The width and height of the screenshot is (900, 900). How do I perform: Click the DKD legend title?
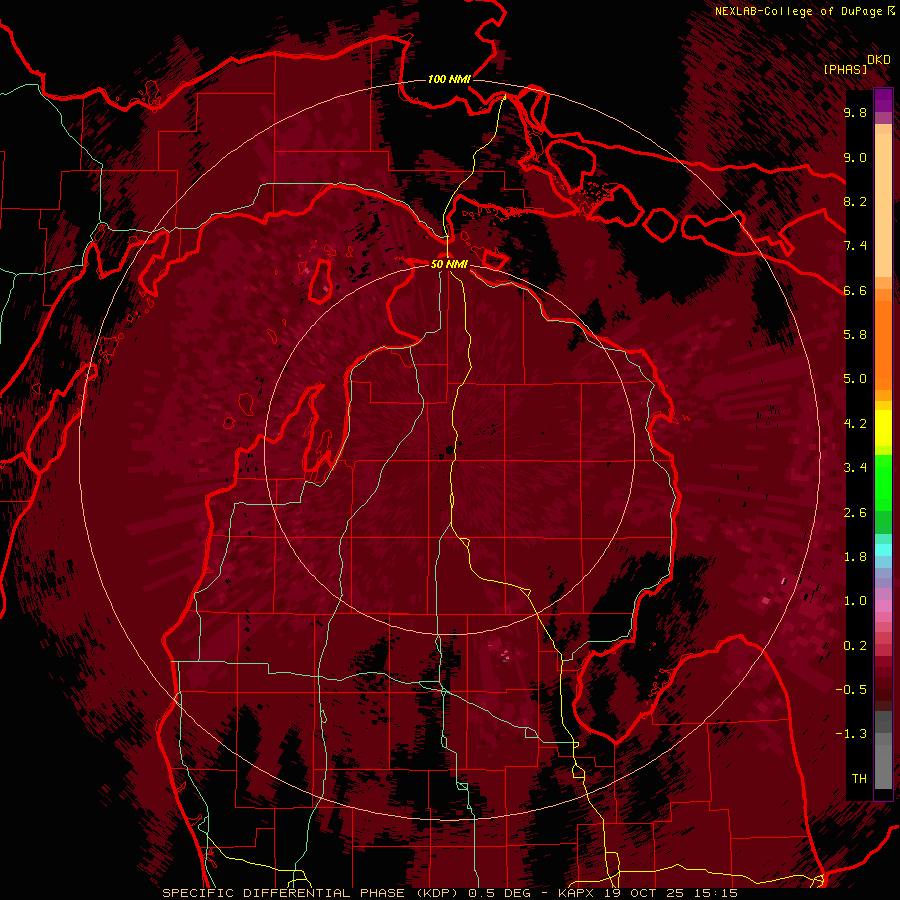pos(879,59)
